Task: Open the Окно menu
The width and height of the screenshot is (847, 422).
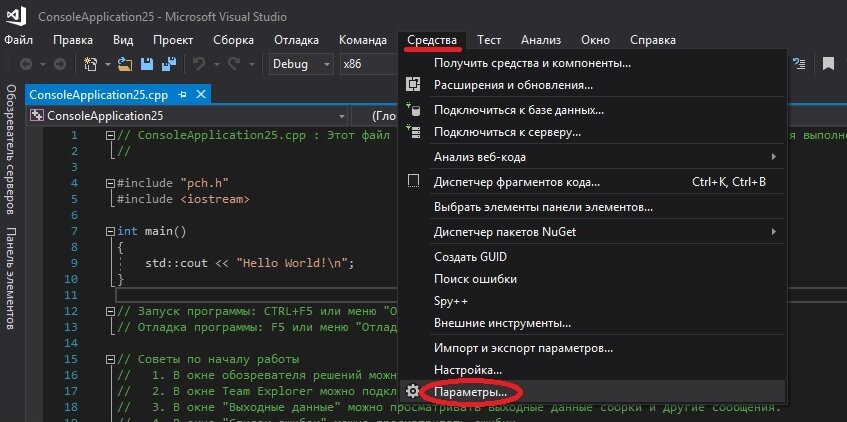Action: tap(595, 40)
